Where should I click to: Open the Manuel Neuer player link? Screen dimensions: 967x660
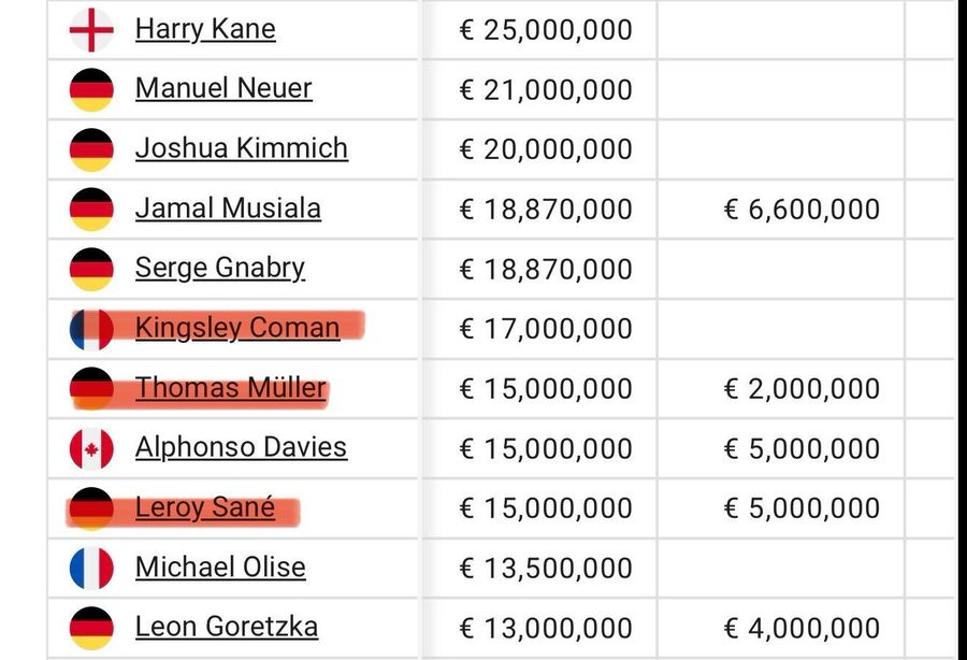[223, 88]
